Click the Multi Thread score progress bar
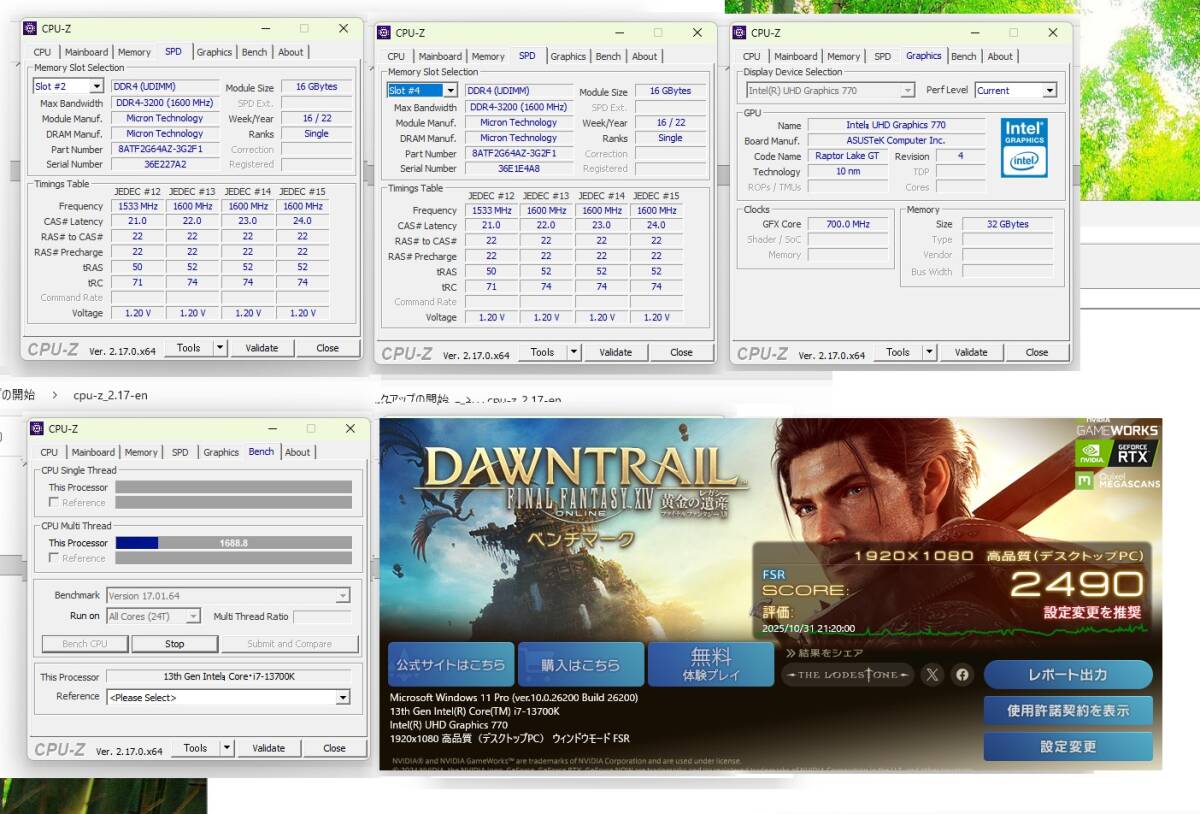This screenshot has height=814, width=1200. (x=233, y=543)
